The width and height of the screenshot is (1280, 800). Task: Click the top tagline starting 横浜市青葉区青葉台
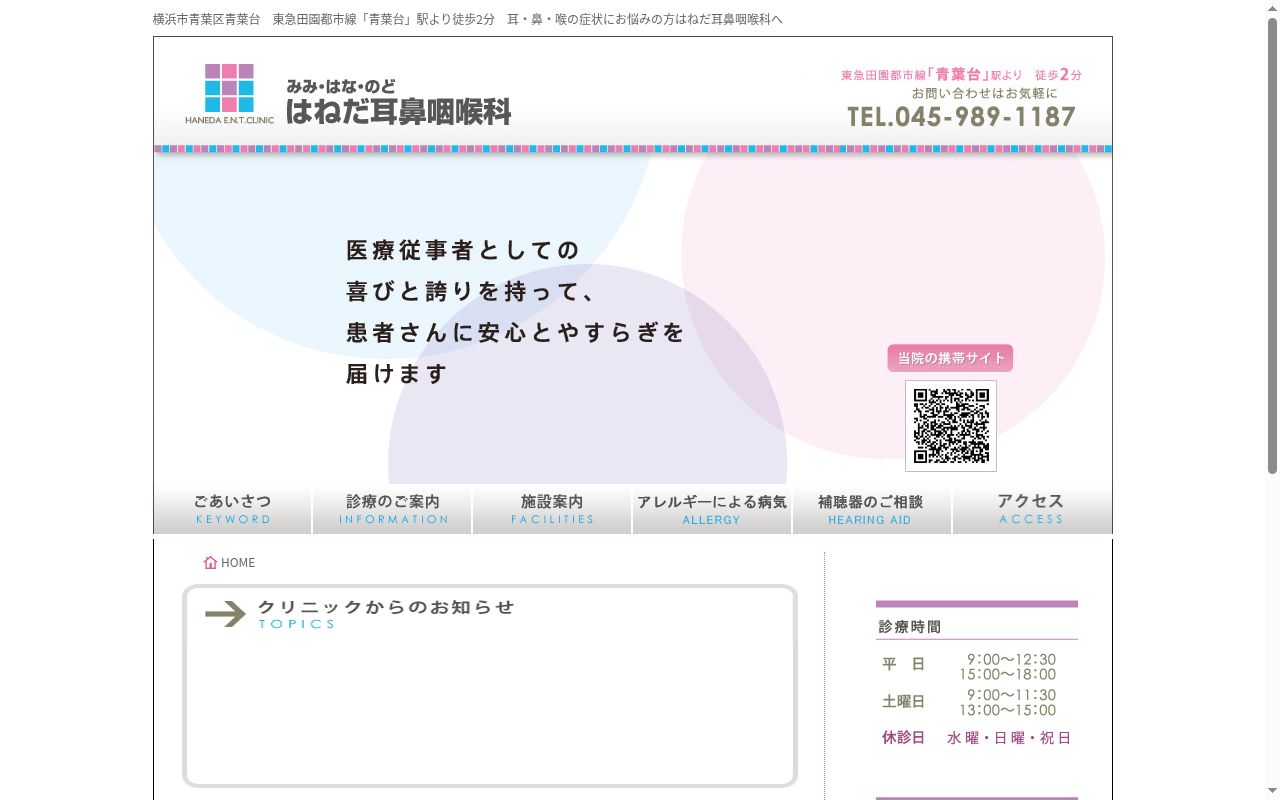(x=468, y=19)
